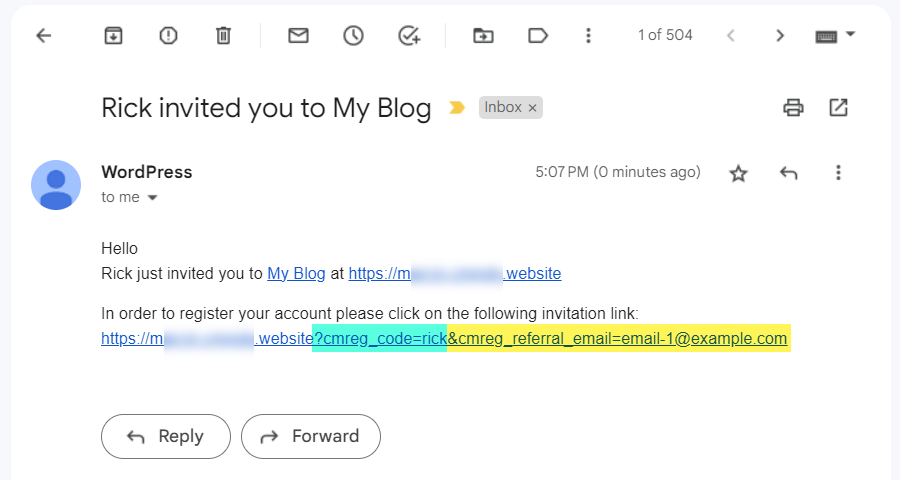Open the toolbar's More options menu
This screenshot has width=900, height=480.
(588, 36)
